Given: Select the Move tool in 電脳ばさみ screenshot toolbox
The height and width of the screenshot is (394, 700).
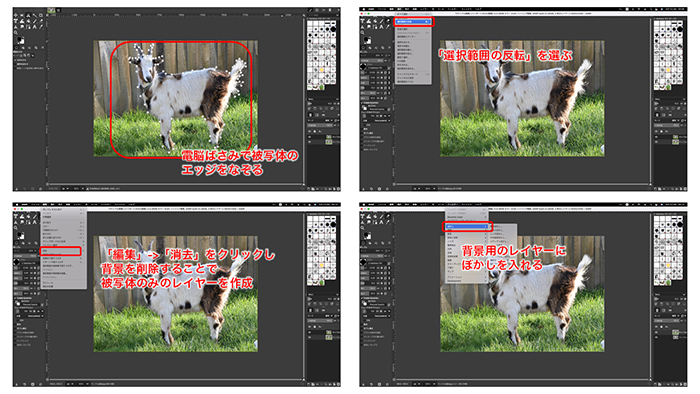Looking at the screenshot, I should 16,15.
